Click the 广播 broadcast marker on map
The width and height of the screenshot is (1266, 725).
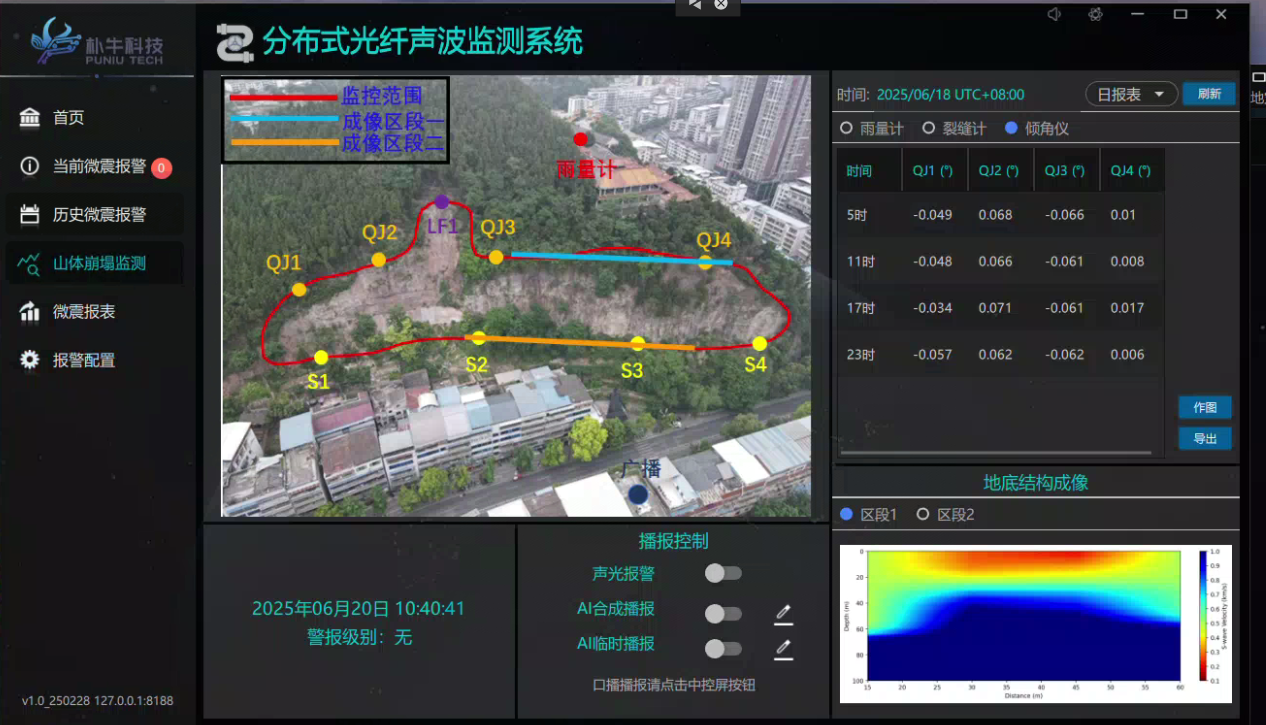tap(638, 493)
